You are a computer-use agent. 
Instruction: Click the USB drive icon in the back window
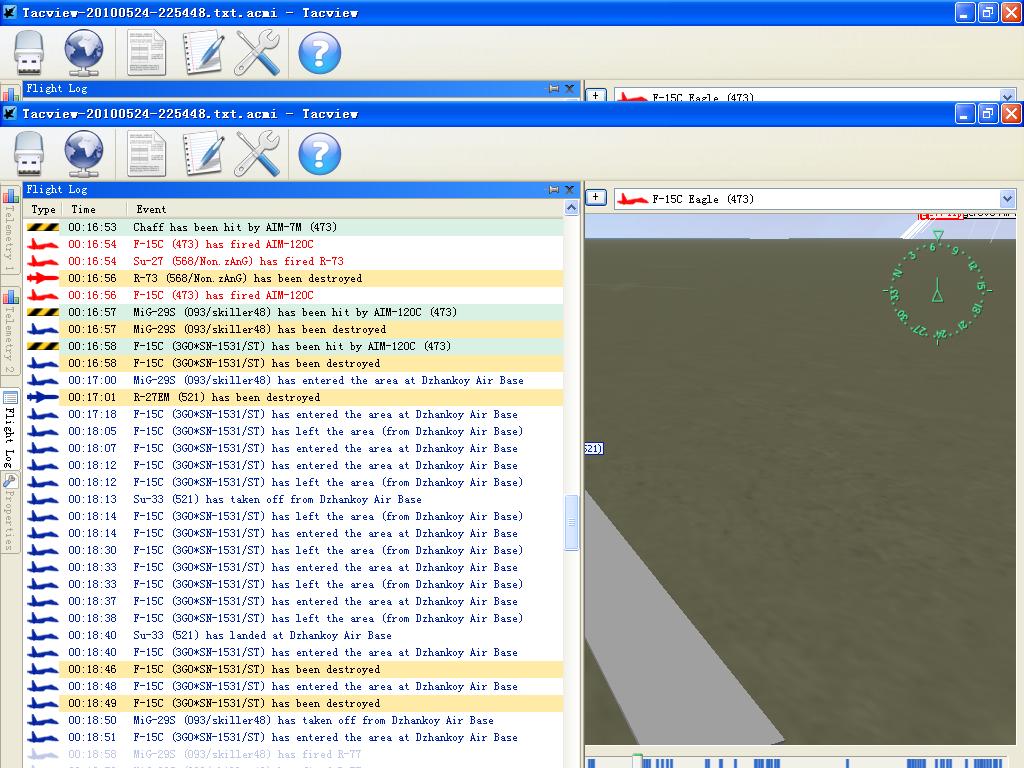(x=29, y=54)
